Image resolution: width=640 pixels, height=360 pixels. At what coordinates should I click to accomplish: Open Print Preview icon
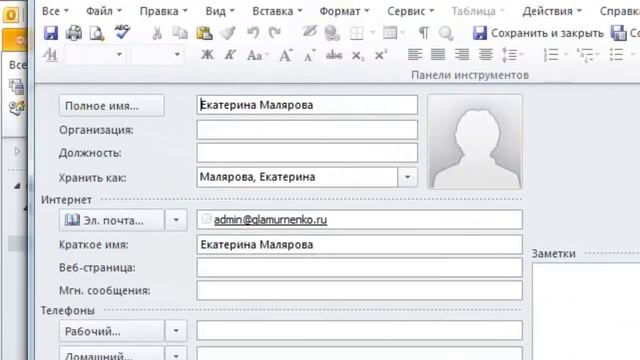click(x=97, y=33)
